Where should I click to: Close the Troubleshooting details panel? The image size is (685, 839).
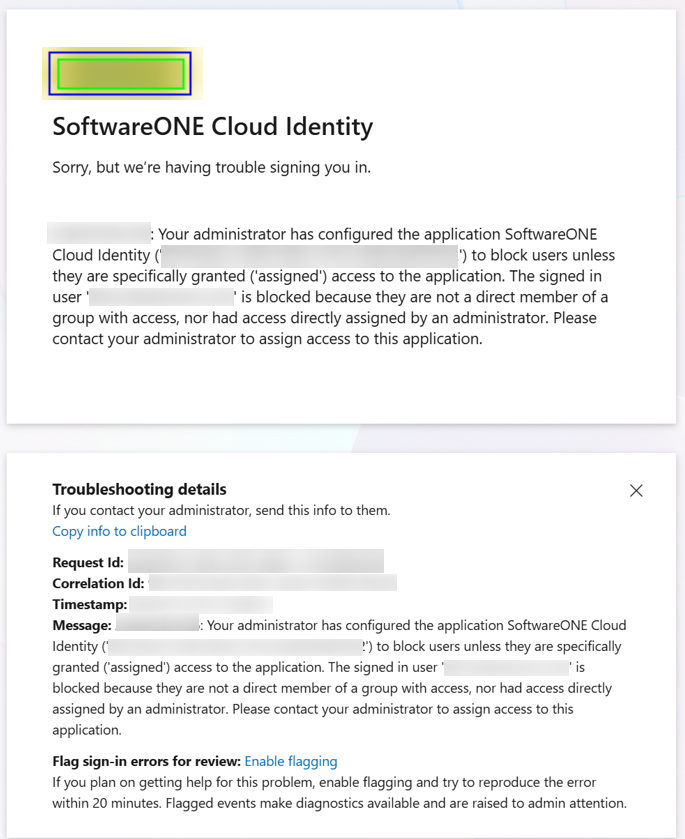pyautogui.click(x=636, y=490)
